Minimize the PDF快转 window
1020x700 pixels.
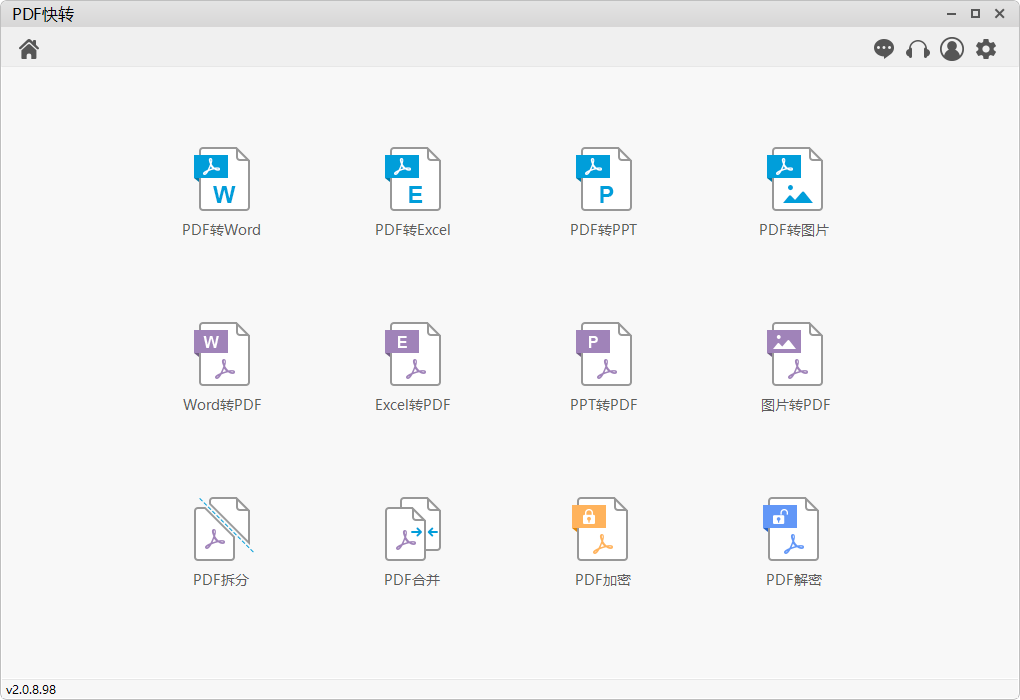[951, 14]
